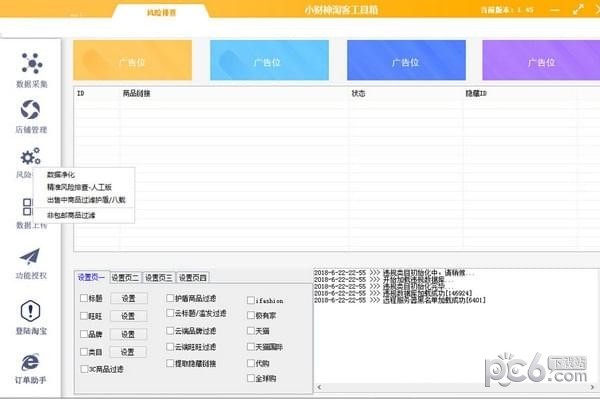Choose the 出售中商品过滤 menu entry
Viewport: 600px width, 399px height.
(x=86, y=200)
